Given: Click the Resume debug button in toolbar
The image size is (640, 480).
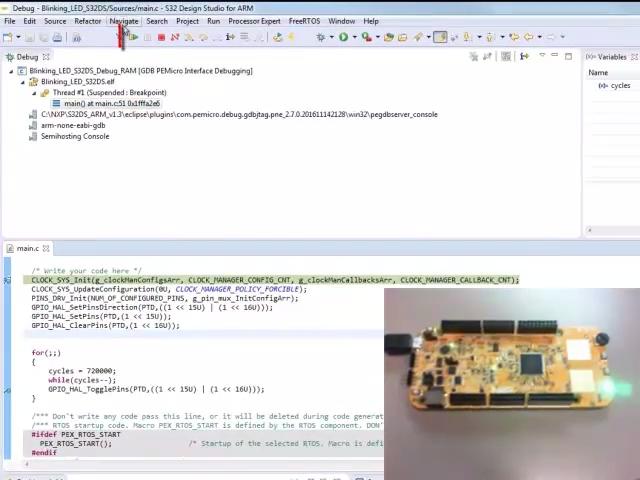Looking at the screenshot, I should (133, 38).
